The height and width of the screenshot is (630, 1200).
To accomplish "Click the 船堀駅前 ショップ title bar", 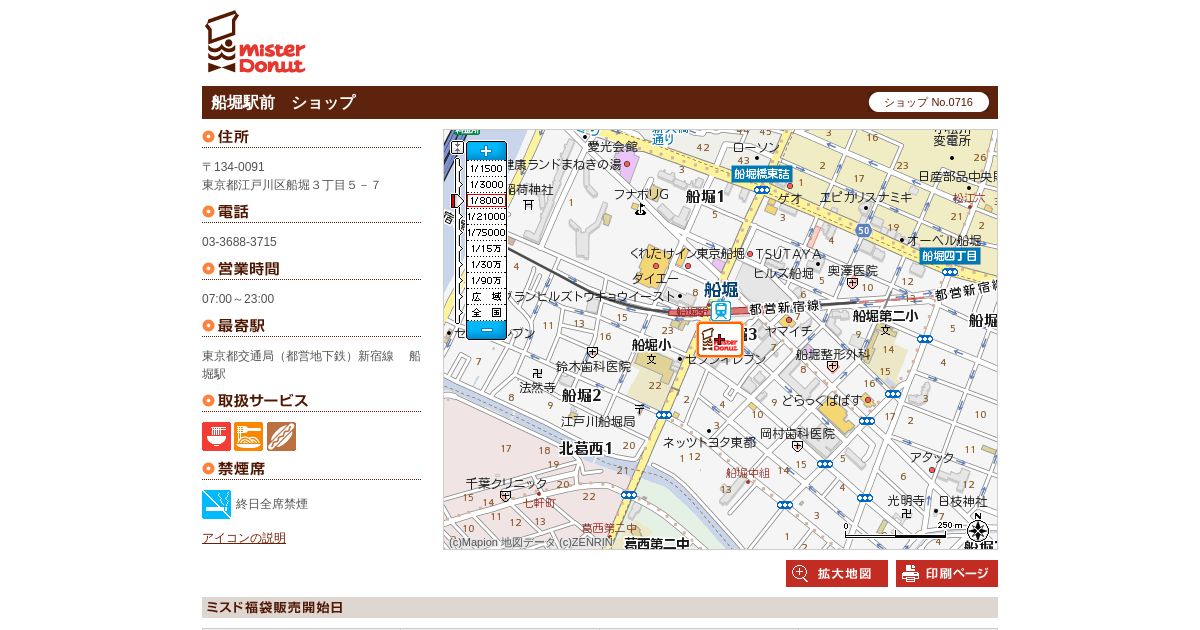I will 600,102.
